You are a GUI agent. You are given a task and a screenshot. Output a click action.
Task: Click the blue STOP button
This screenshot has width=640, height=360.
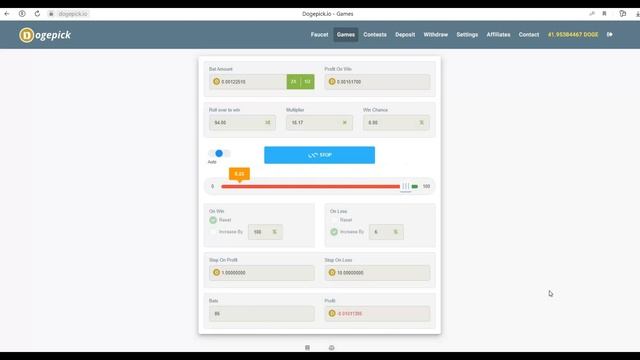pyautogui.click(x=319, y=155)
